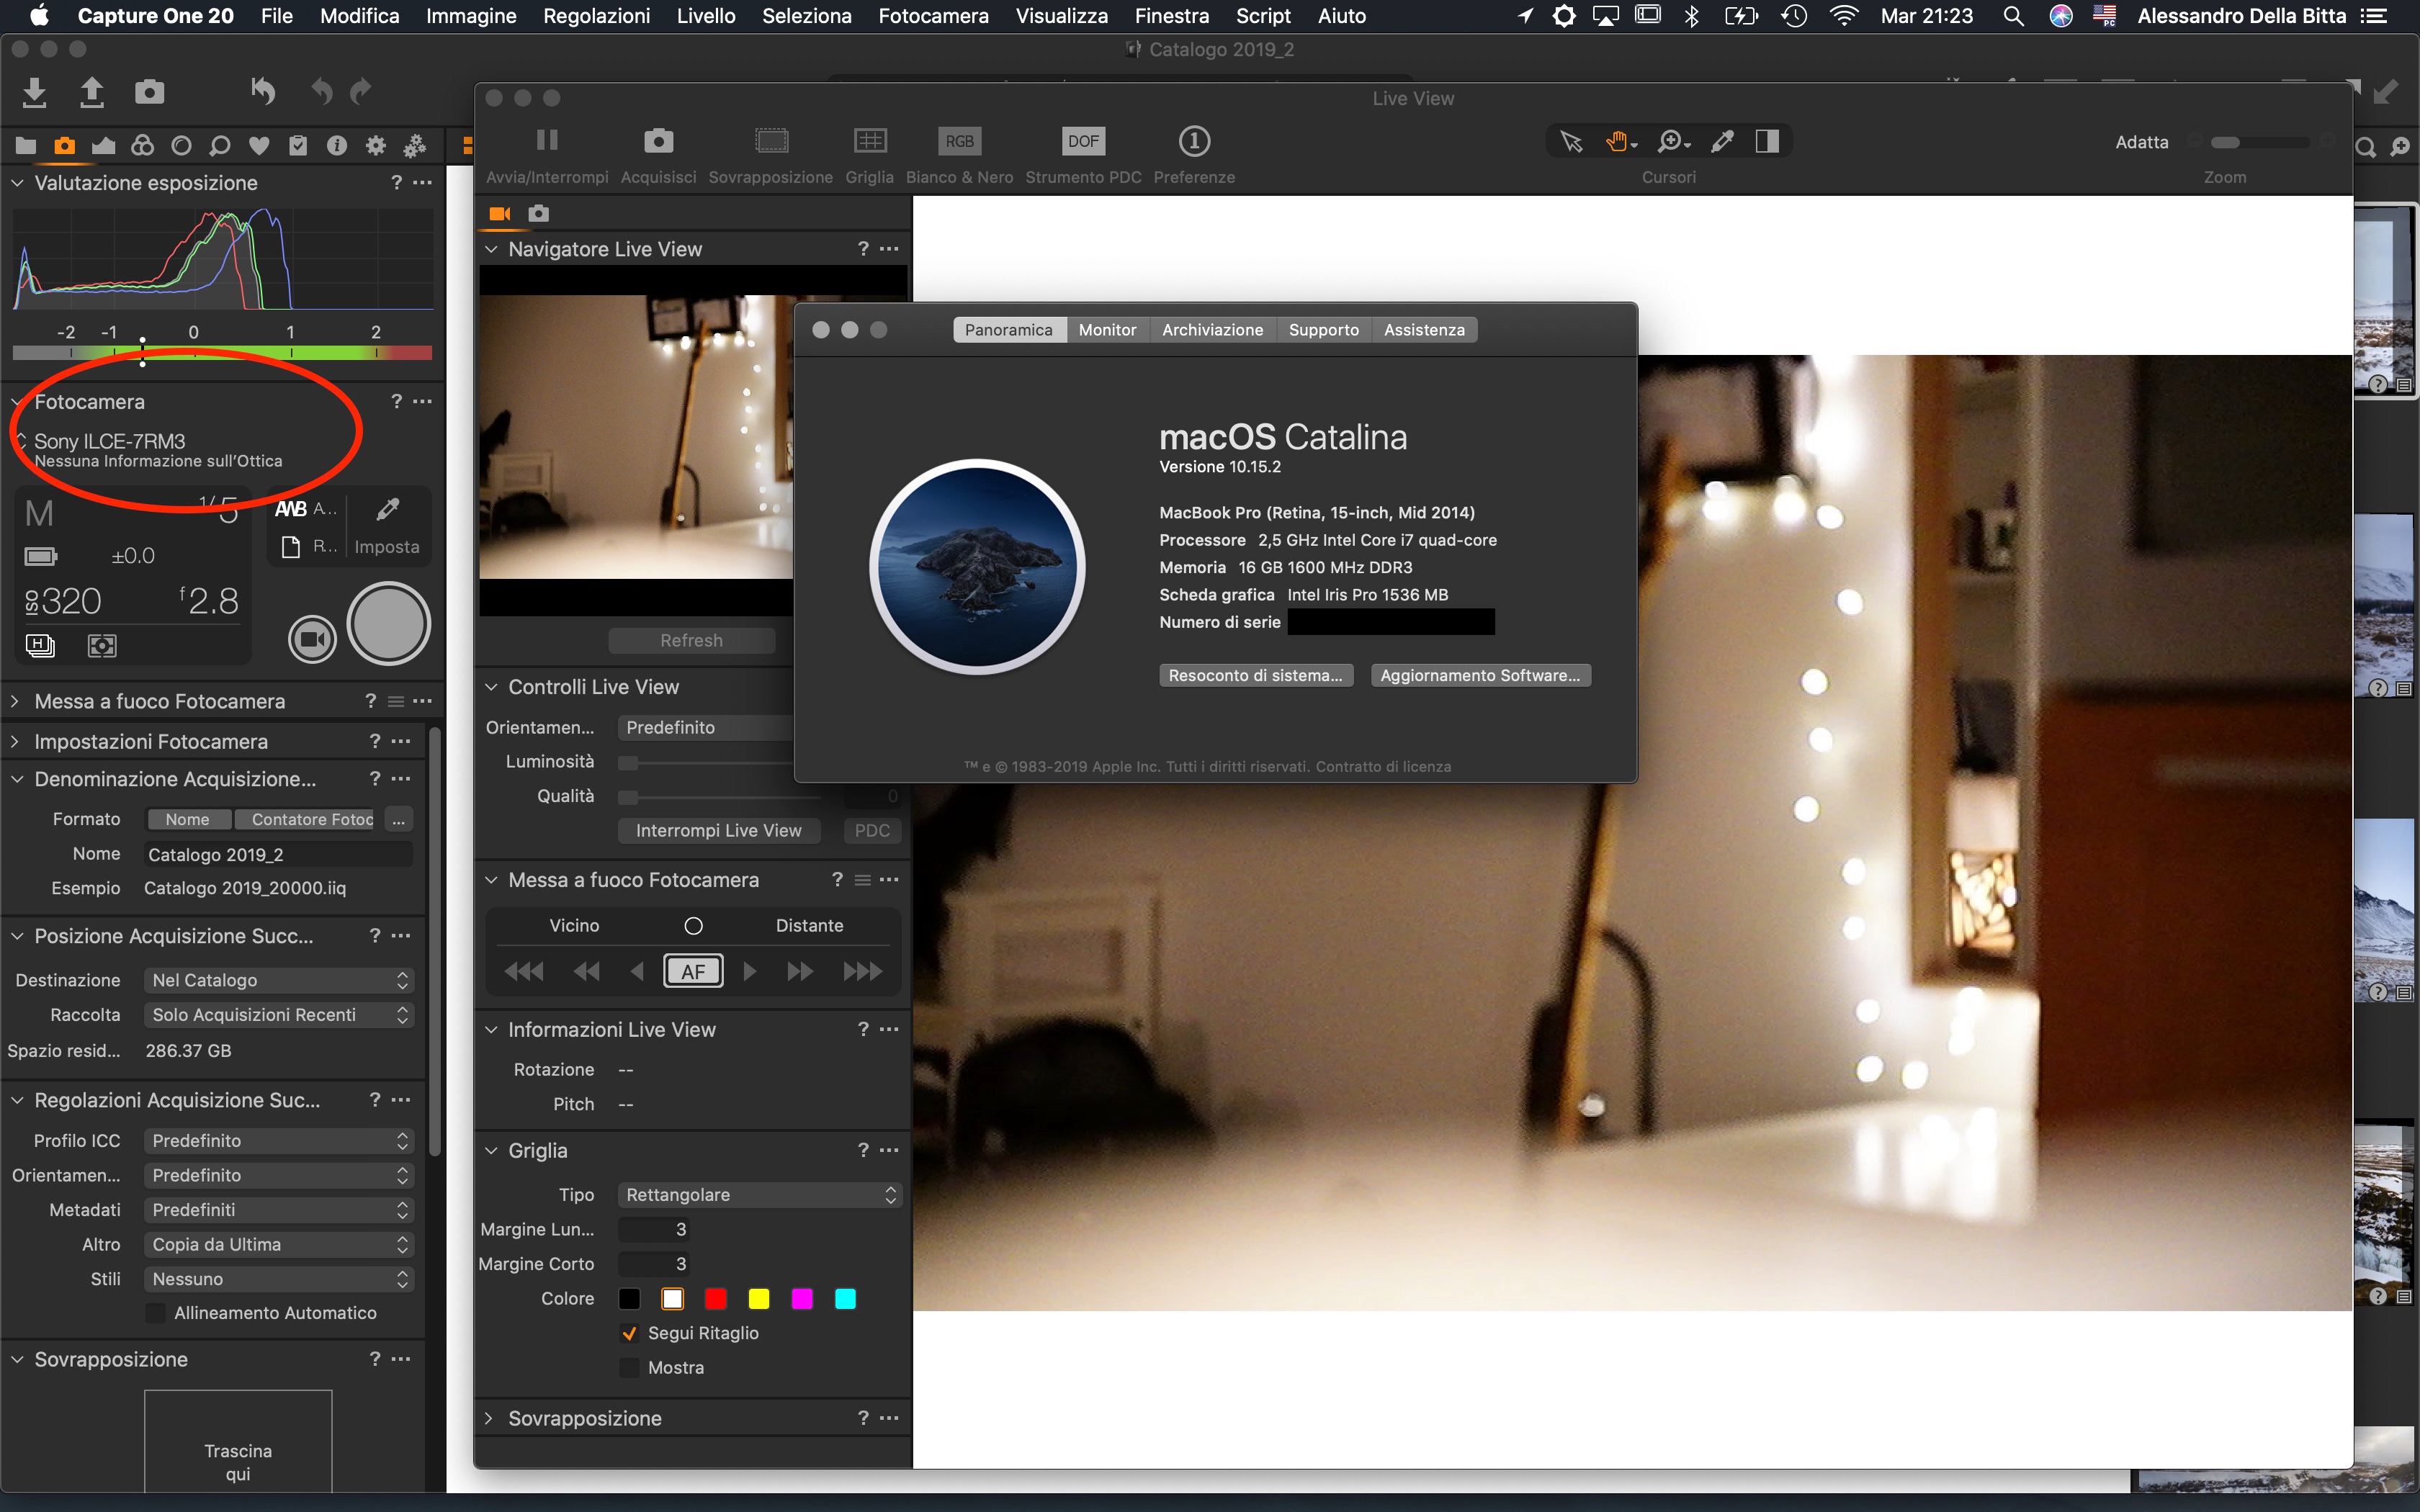Start video recording with movie camera button
This screenshot has height=1512, width=2420.
click(x=312, y=639)
